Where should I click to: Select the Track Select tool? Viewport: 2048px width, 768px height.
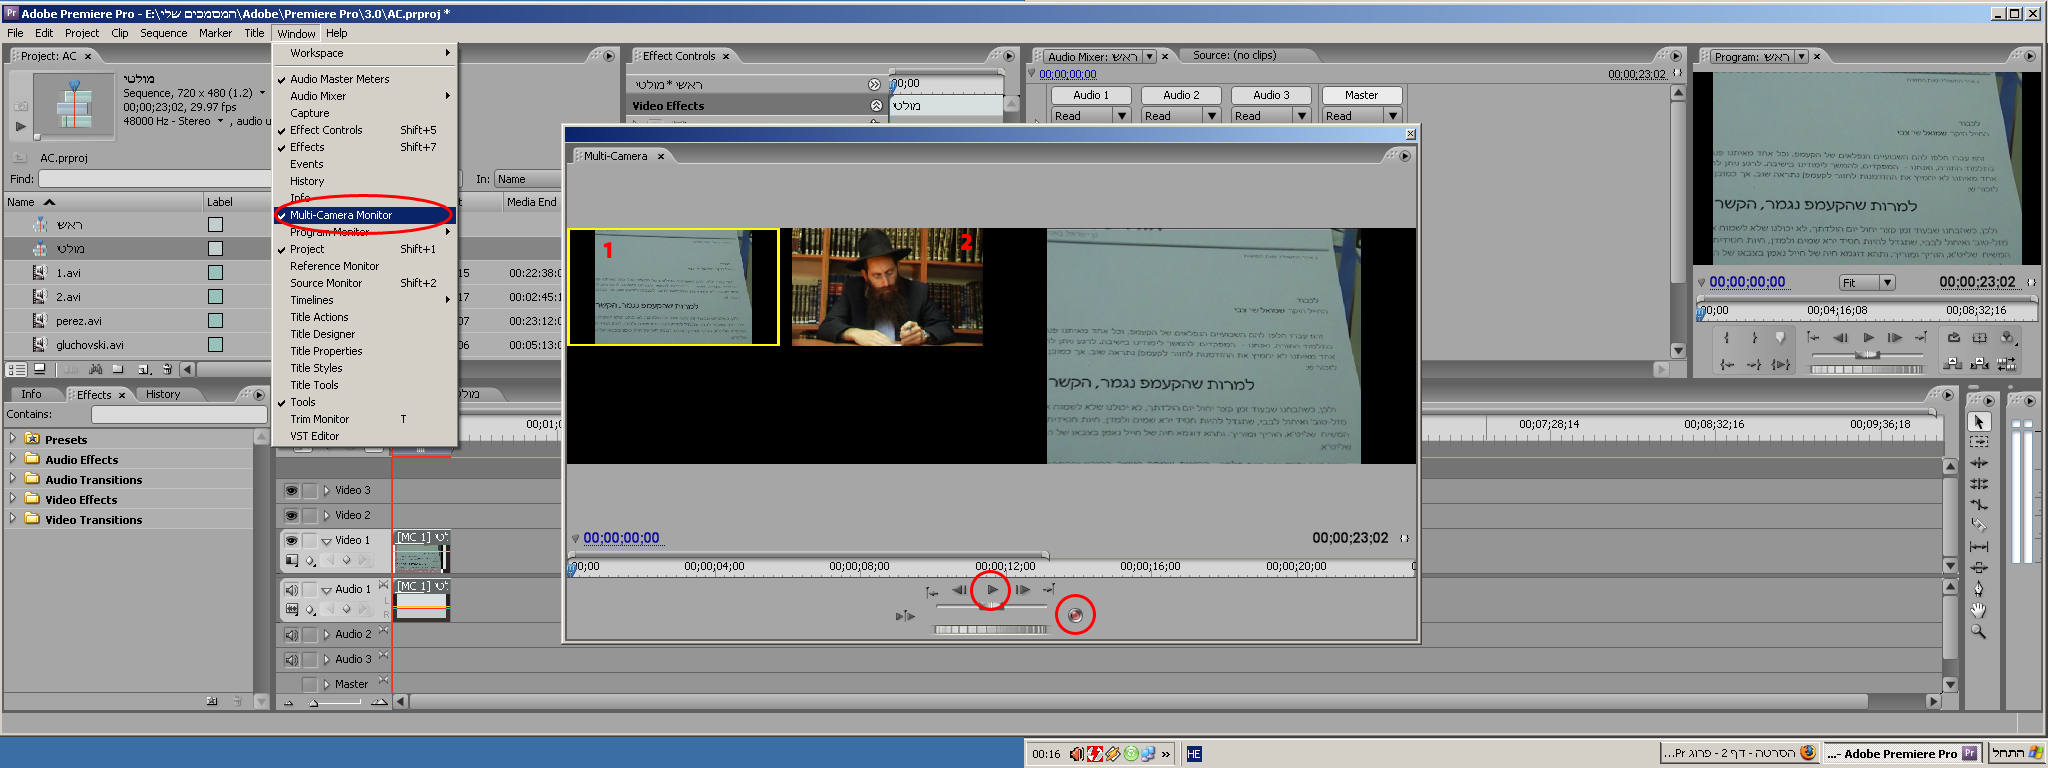[x=1978, y=442]
